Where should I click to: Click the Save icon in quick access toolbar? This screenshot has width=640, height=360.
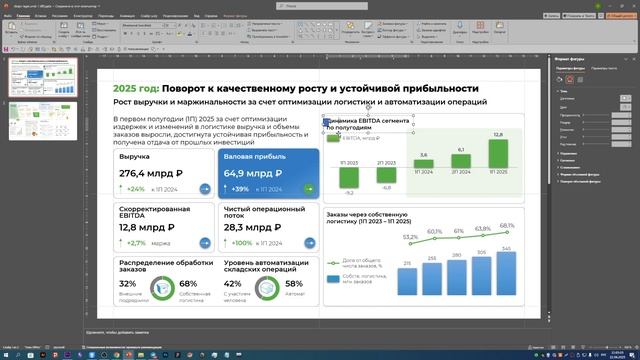(6, 49)
